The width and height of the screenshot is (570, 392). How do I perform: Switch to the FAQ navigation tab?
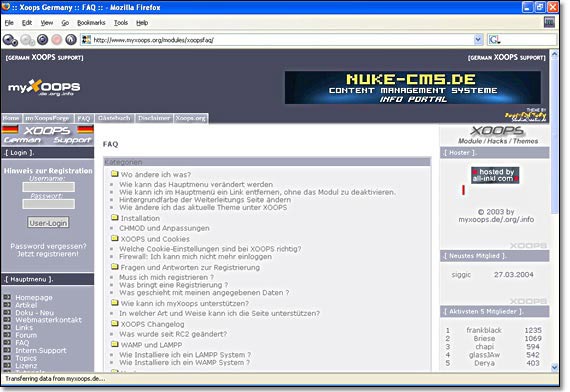[x=84, y=118]
